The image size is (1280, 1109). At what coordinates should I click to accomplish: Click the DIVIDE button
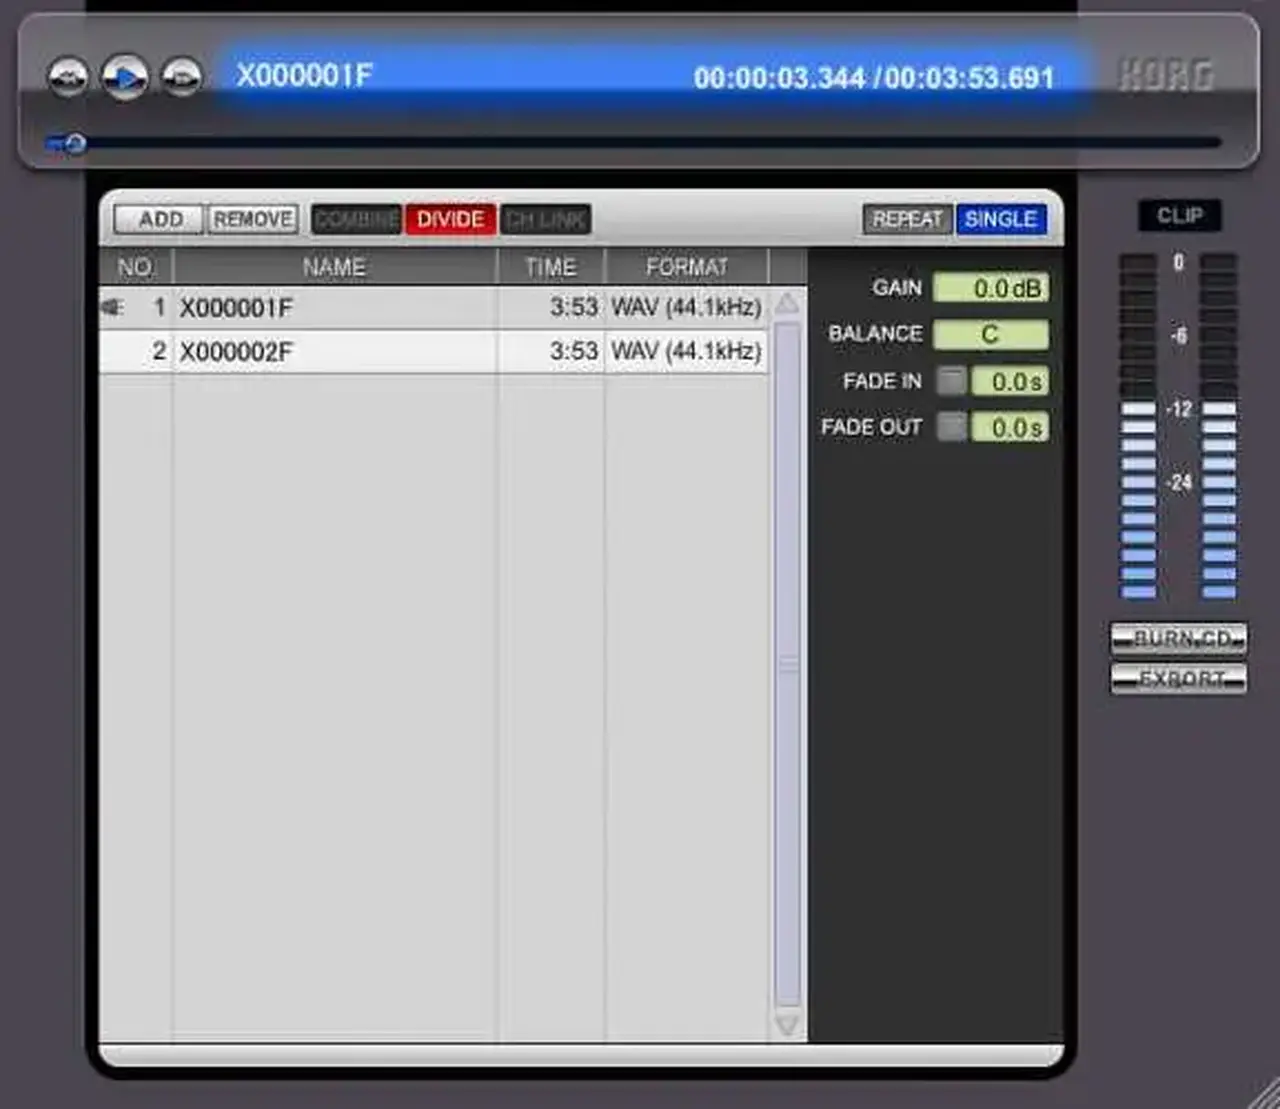click(x=450, y=219)
